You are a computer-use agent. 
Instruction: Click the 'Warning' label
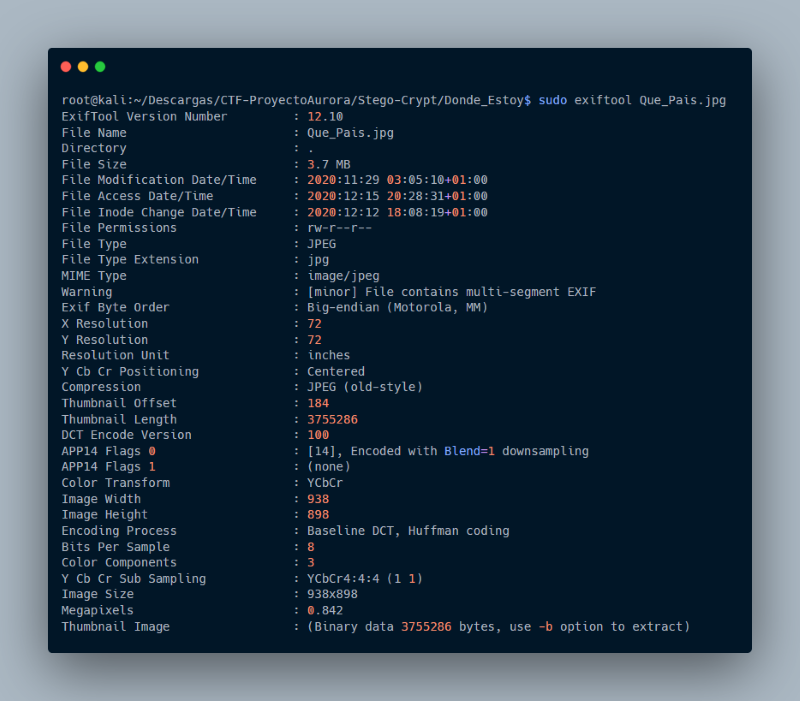[87, 292]
